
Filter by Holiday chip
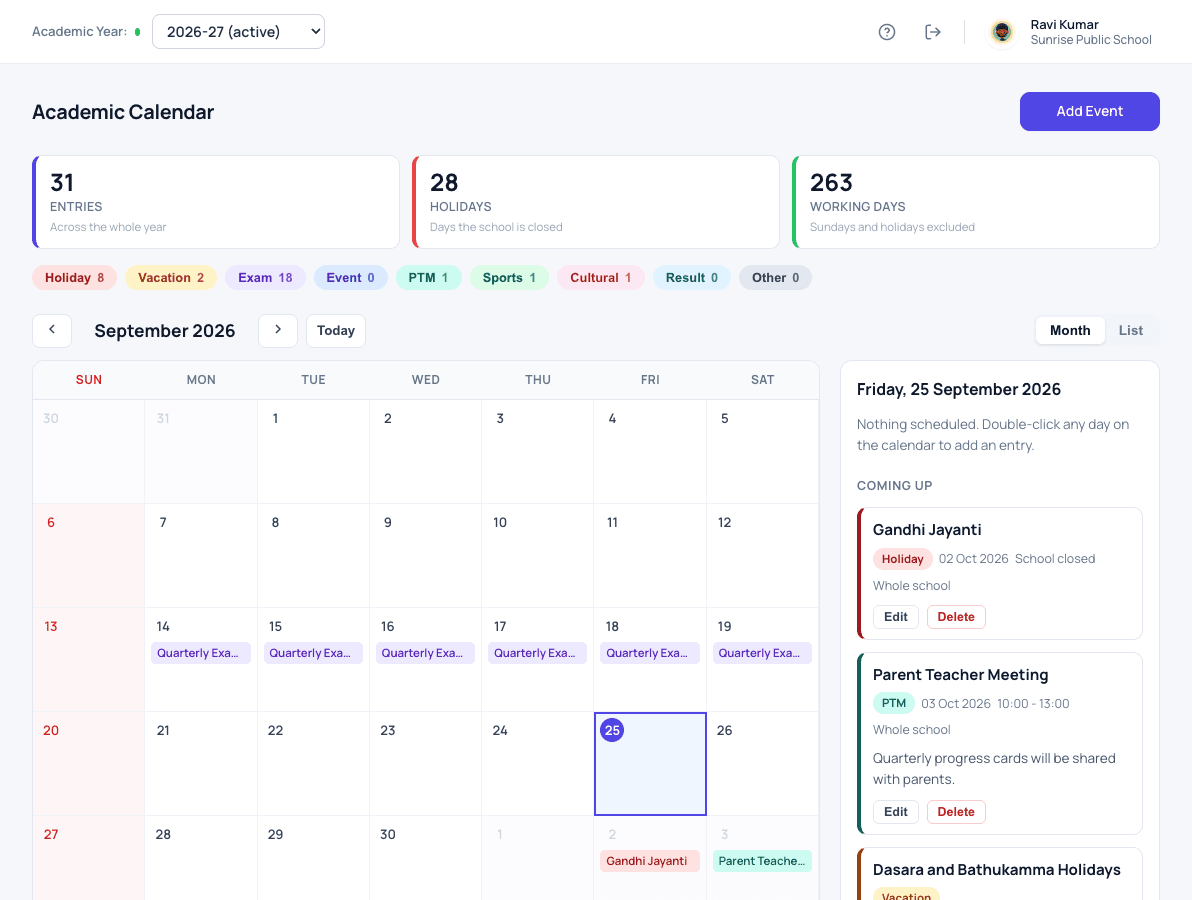[74, 277]
